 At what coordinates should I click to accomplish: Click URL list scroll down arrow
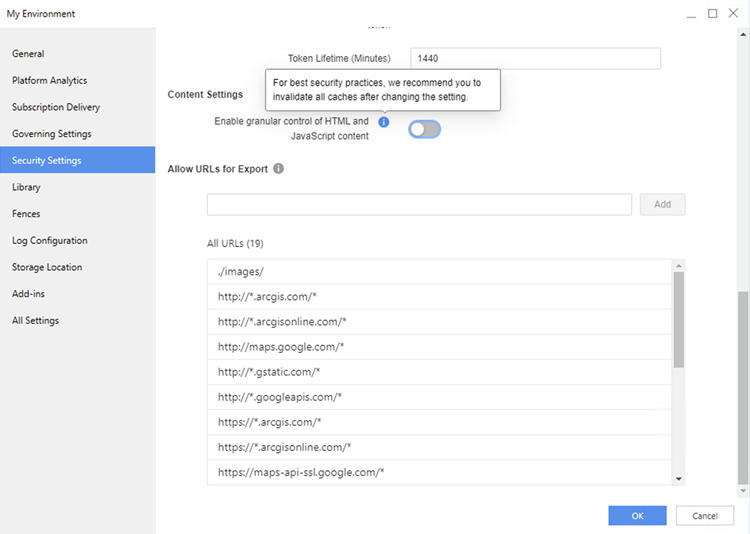coord(679,479)
